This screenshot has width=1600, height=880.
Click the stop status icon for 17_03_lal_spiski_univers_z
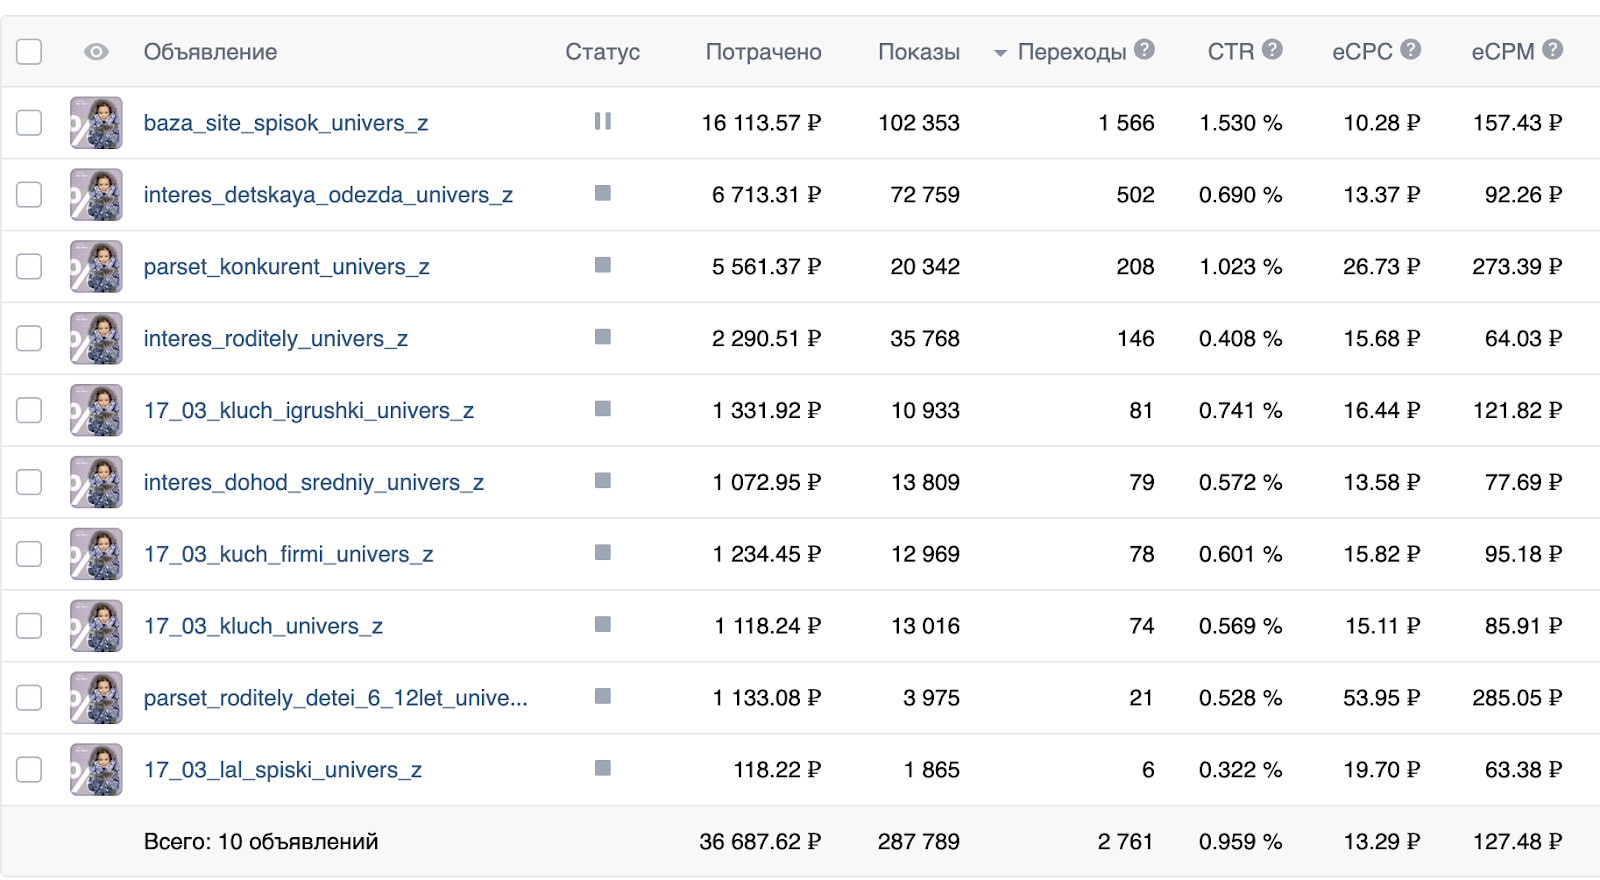(x=602, y=768)
